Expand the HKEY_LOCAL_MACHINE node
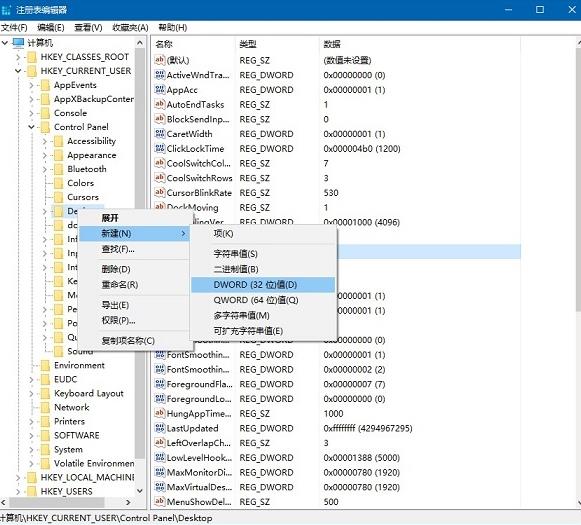581x525 pixels. point(18,478)
